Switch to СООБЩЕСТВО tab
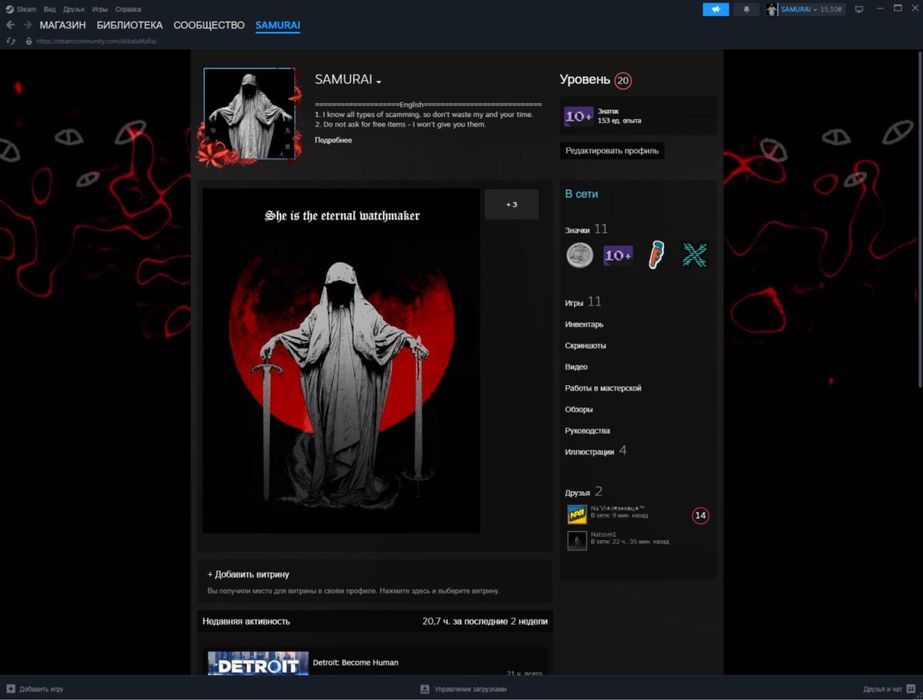Viewport: 923px width, 700px height. click(x=209, y=25)
